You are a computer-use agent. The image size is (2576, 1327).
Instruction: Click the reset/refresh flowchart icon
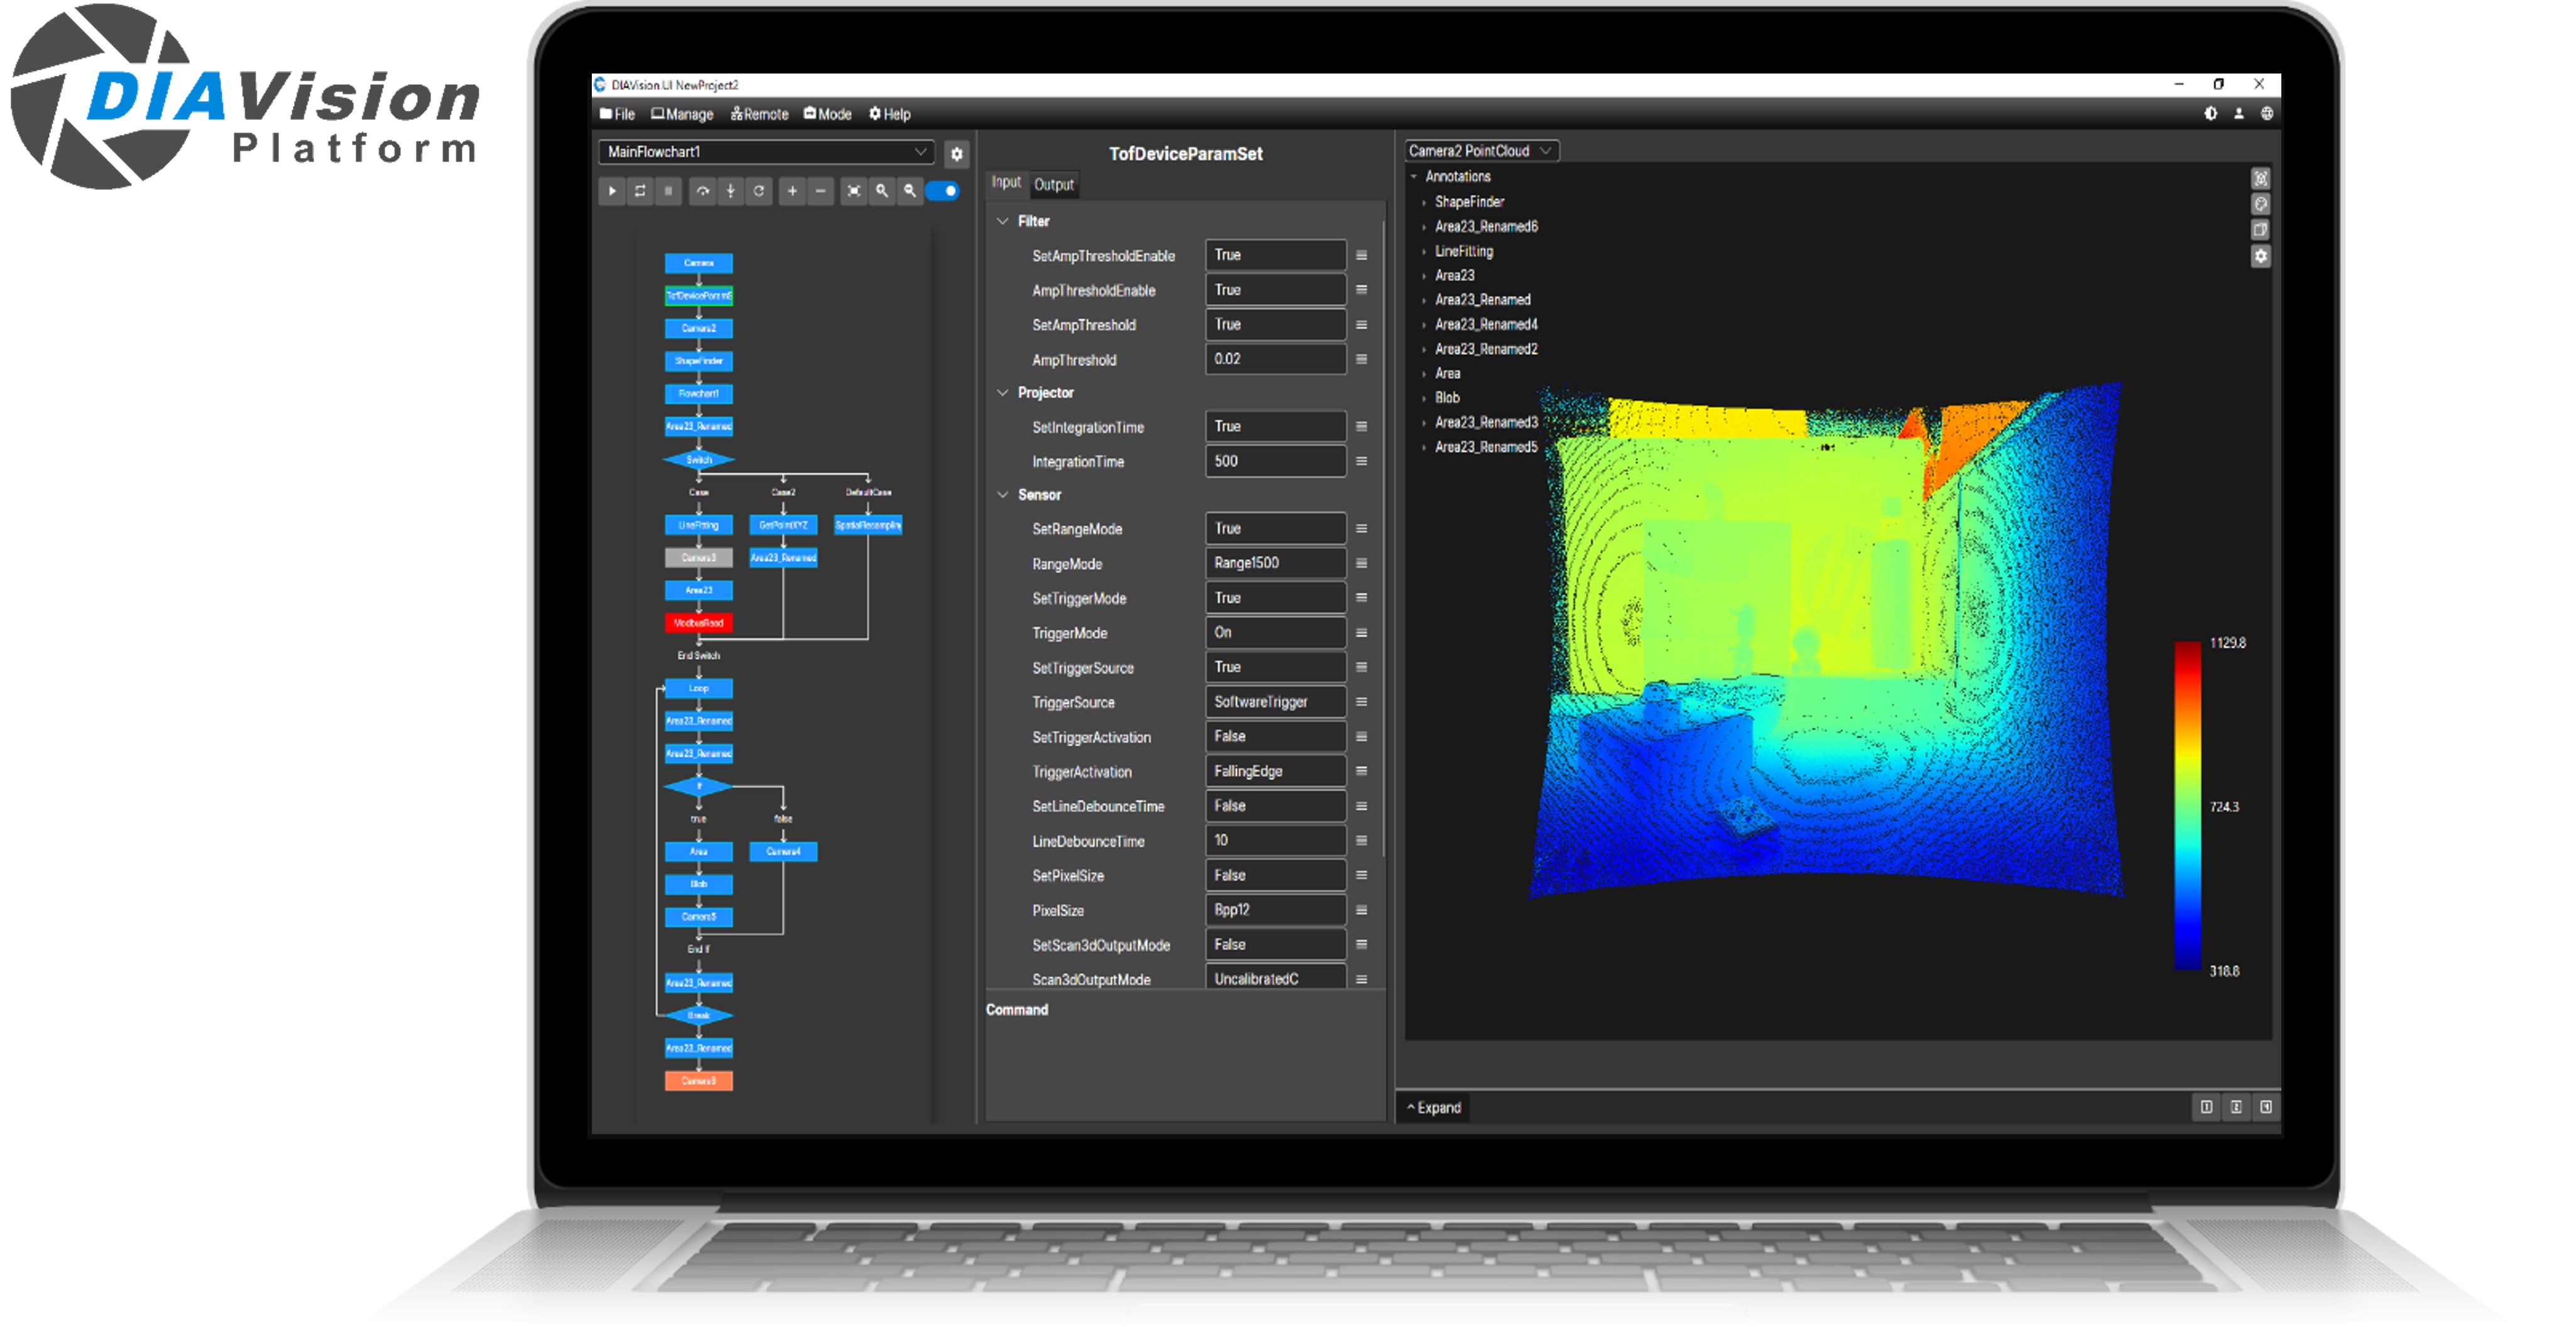pyautogui.click(x=759, y=191)
